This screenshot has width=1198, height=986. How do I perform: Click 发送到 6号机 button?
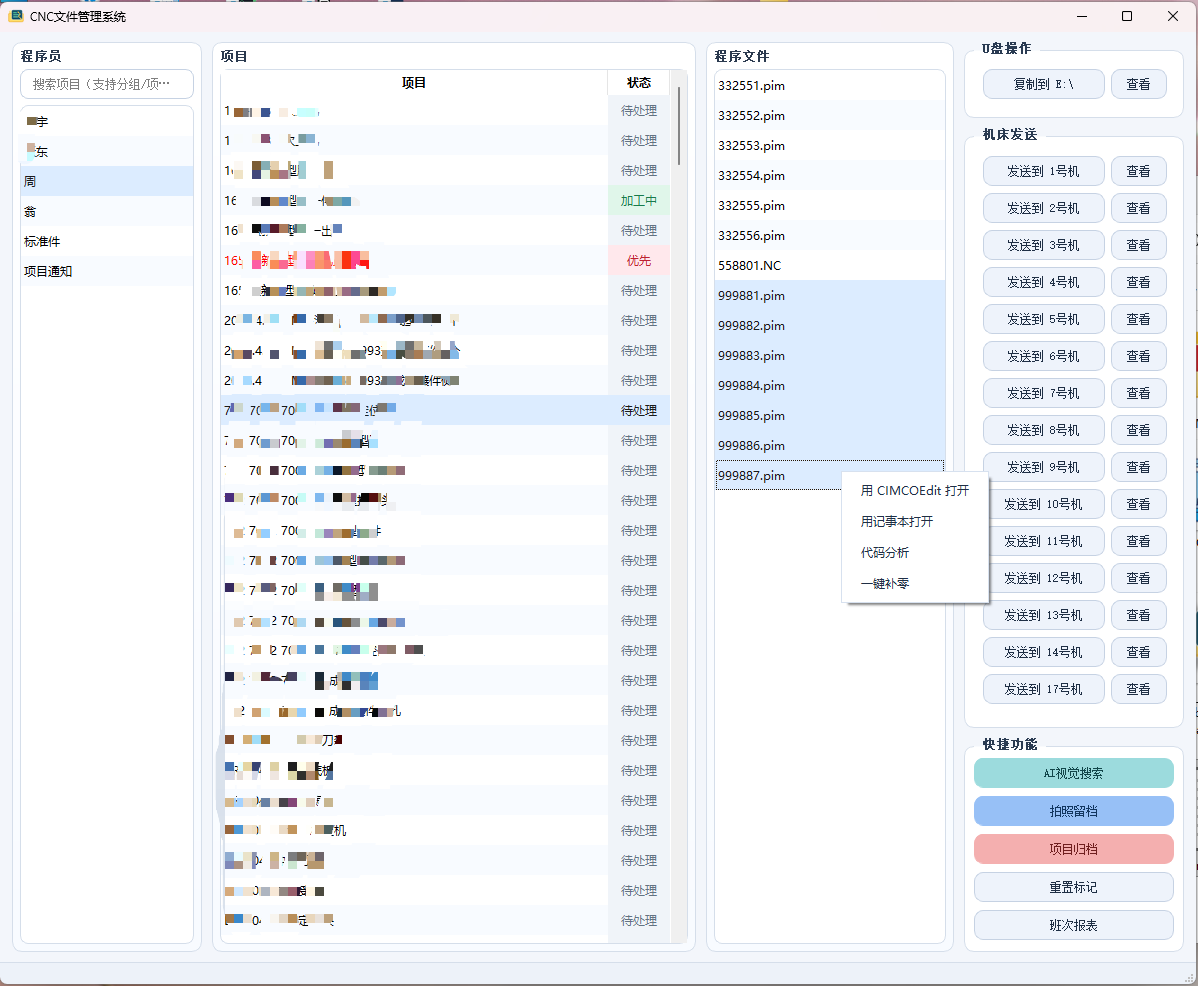tap(1043, 356)
